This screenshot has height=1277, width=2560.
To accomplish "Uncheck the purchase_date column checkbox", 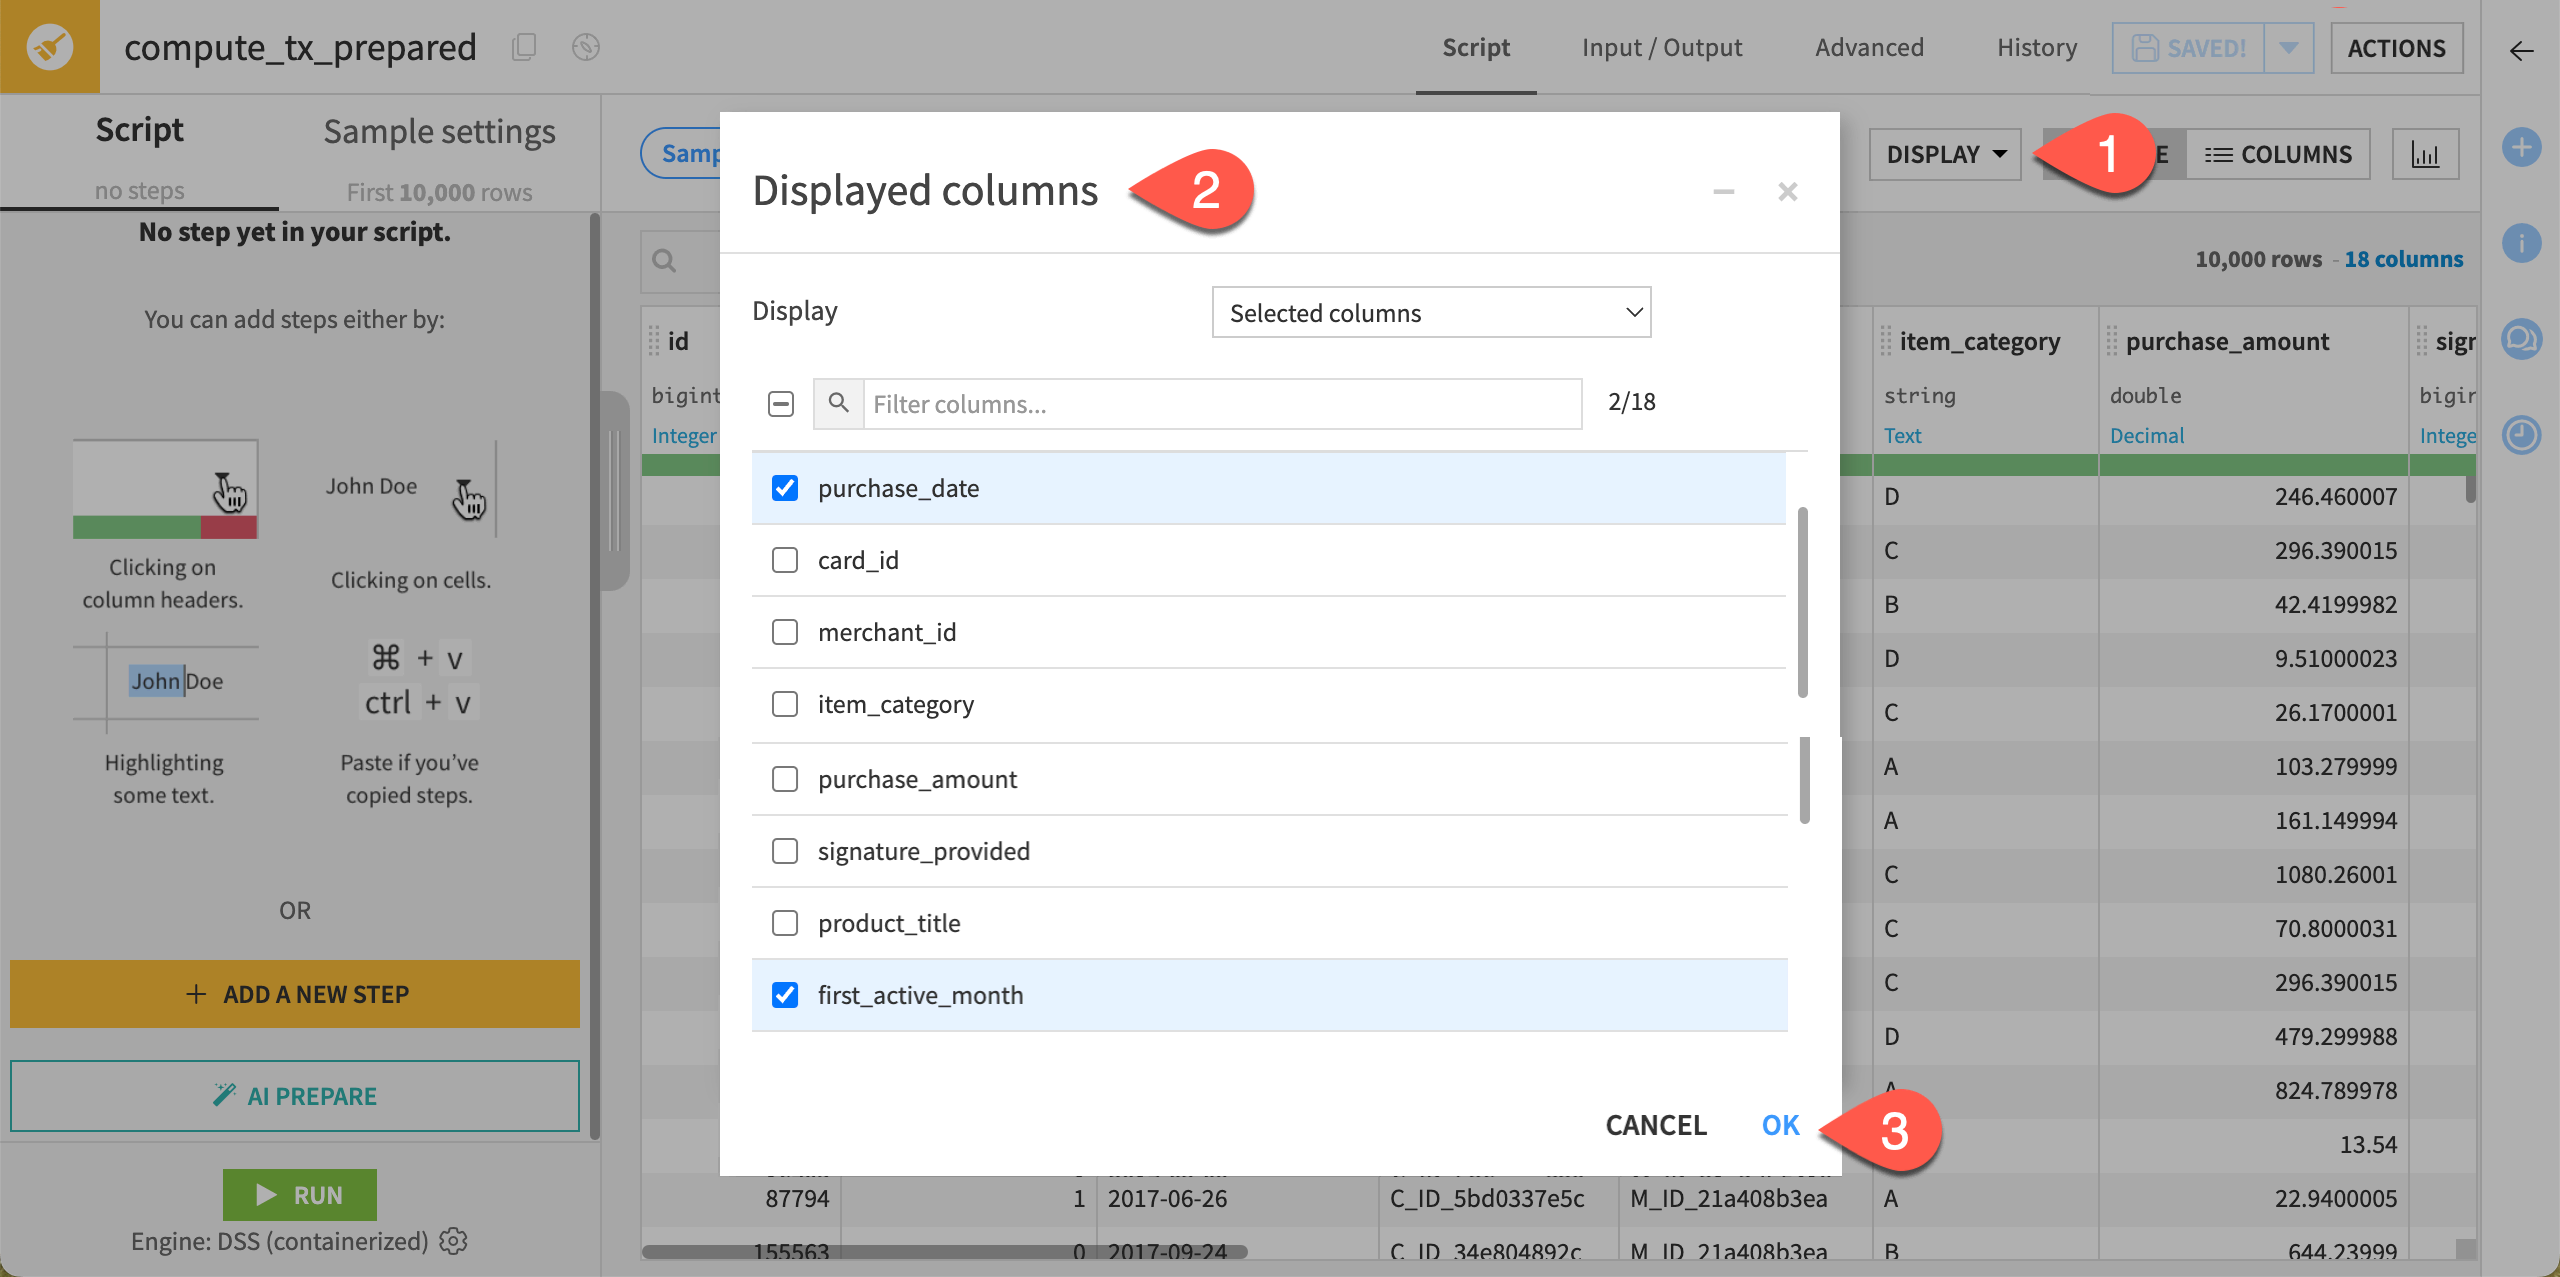I will pos(785,488).
